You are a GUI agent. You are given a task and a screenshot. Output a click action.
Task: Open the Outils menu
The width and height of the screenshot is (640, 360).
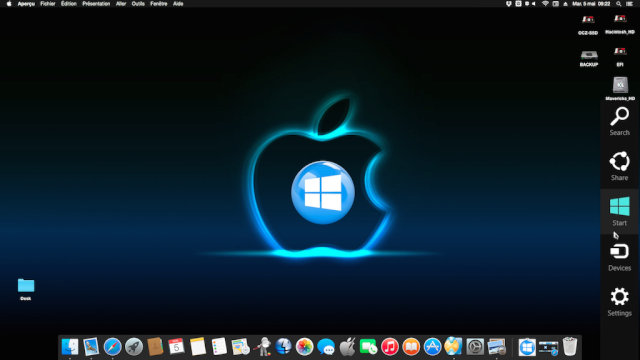coord(138,4)
